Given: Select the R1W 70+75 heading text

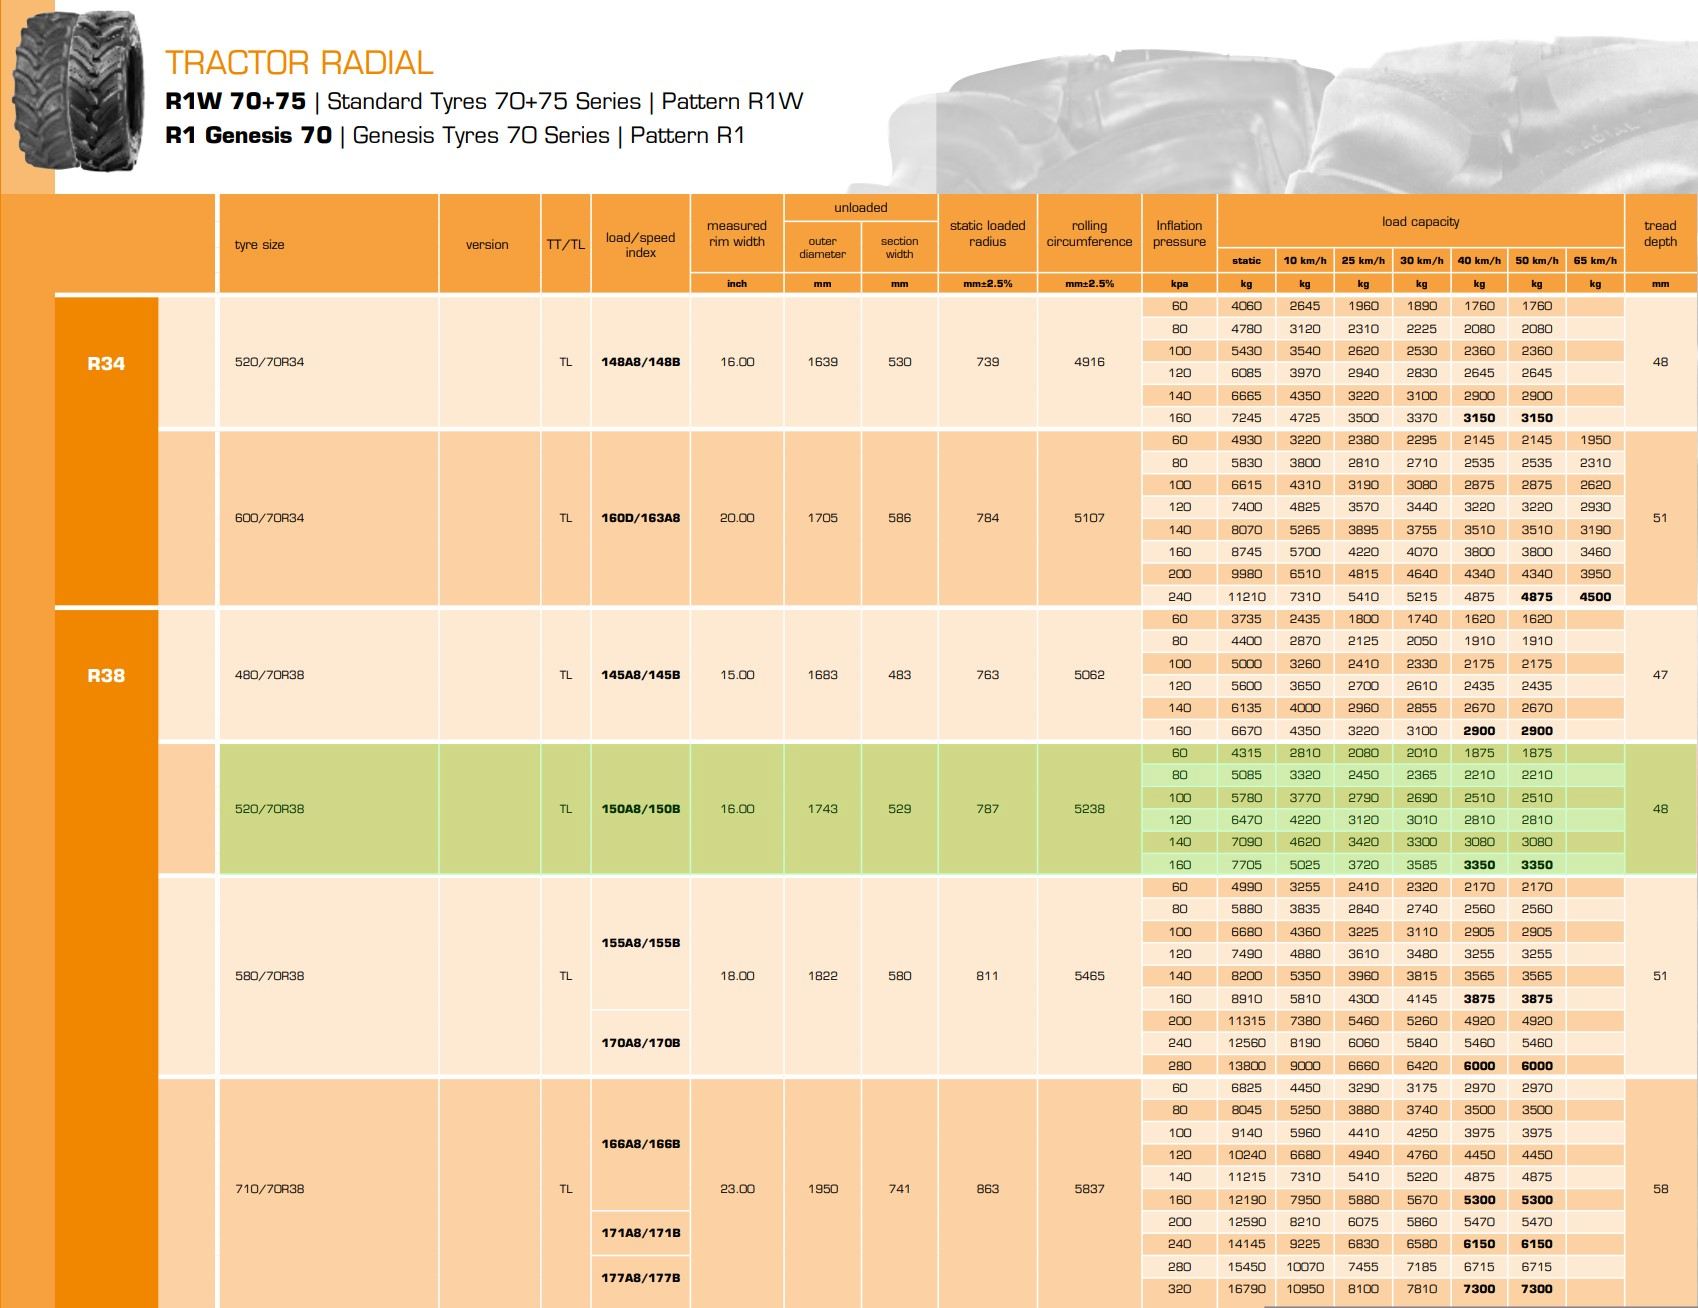Looking at the screenshot, I should 235,102.
